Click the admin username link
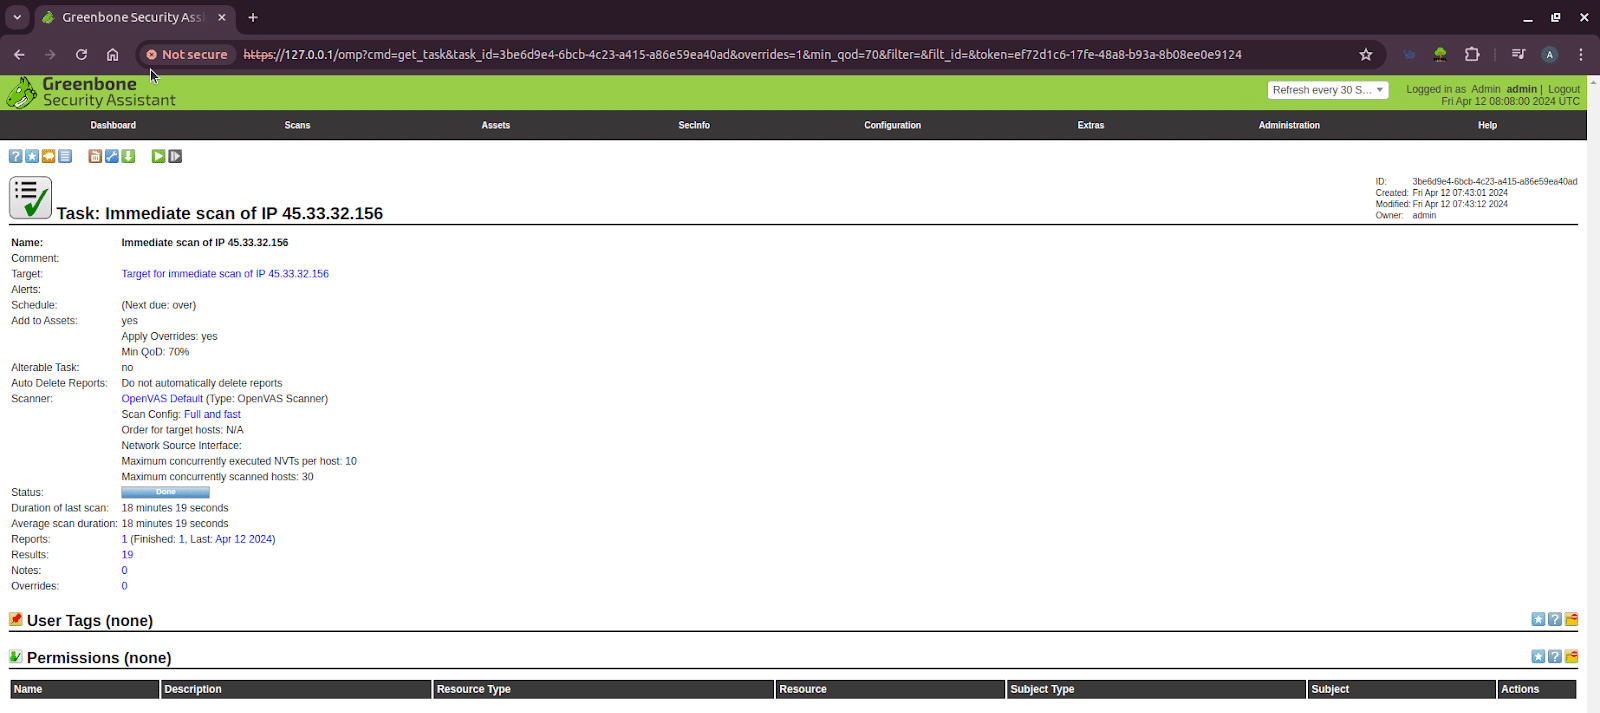 [x=1521, y=89]
